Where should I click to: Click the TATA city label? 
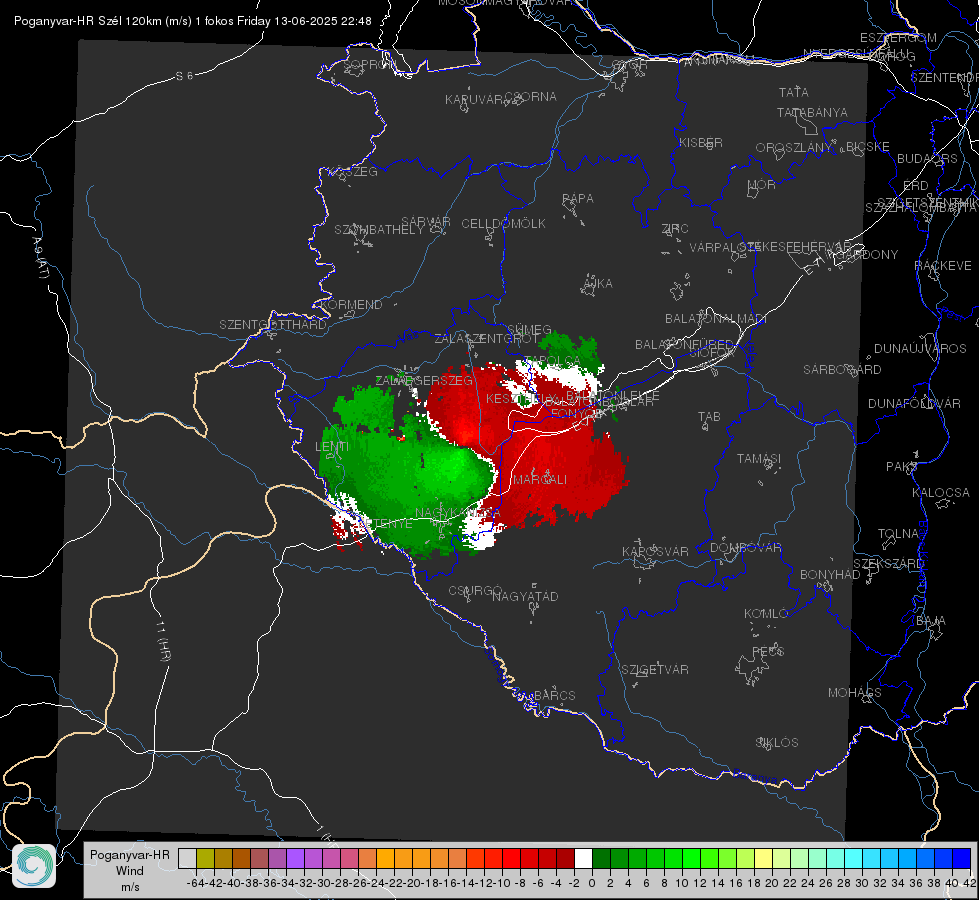click(x=794, y=92)
